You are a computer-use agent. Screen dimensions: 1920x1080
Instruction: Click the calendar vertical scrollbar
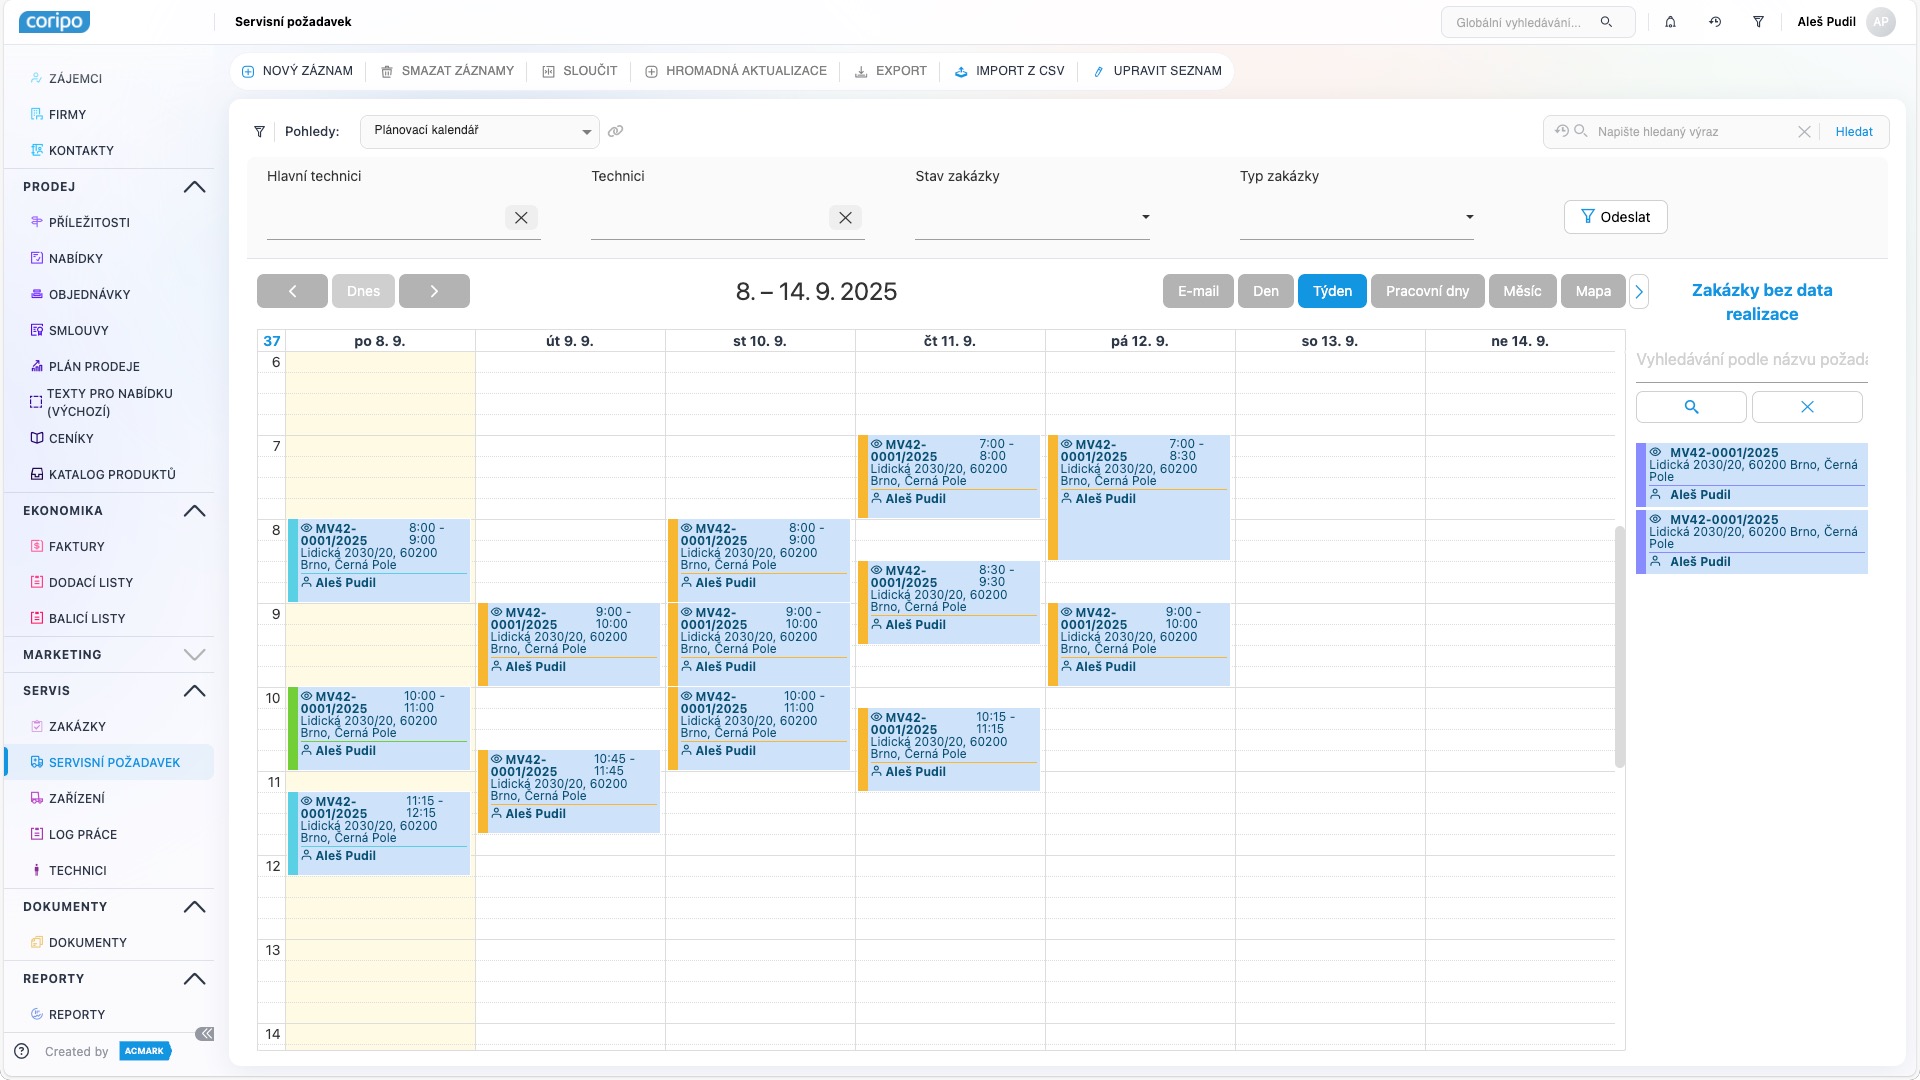(x=1619, y=646)
